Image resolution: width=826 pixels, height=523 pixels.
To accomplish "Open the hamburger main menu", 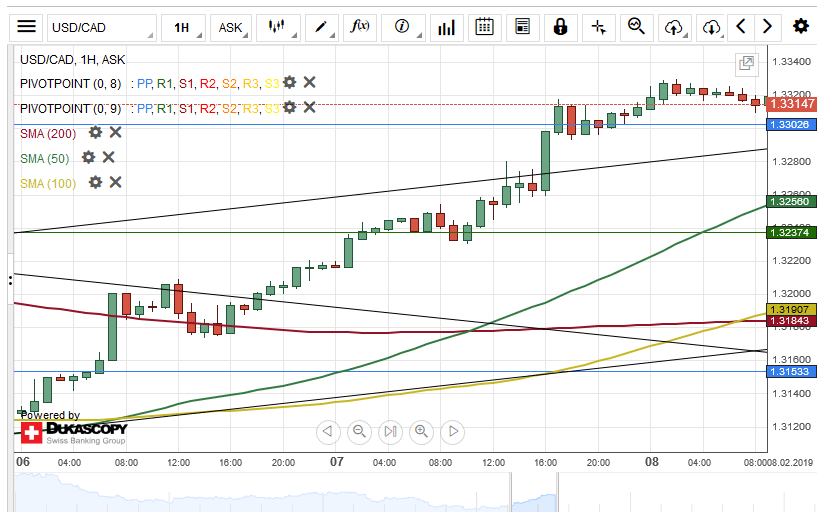I will [27, 27].
